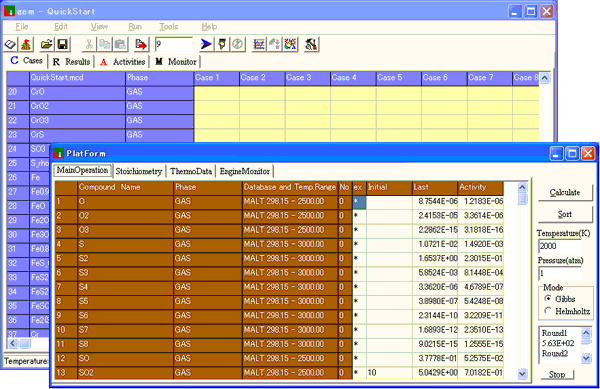This screenshot has height=389, width=600.
Task: Click the hammer tools icon in toolbar
Action: tap(311, 45)
